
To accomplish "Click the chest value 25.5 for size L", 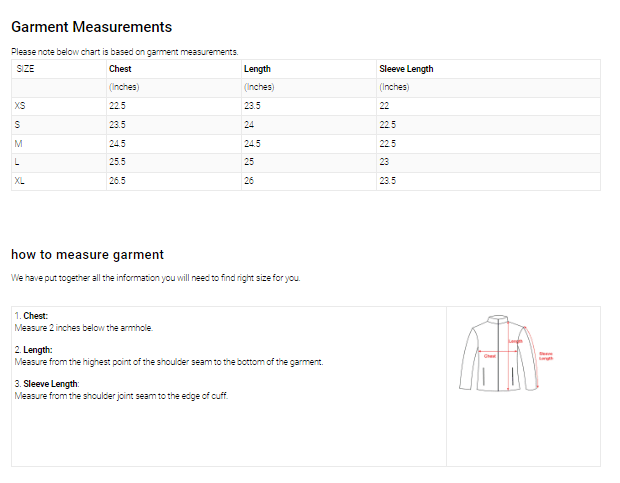I will click(117, 162).
